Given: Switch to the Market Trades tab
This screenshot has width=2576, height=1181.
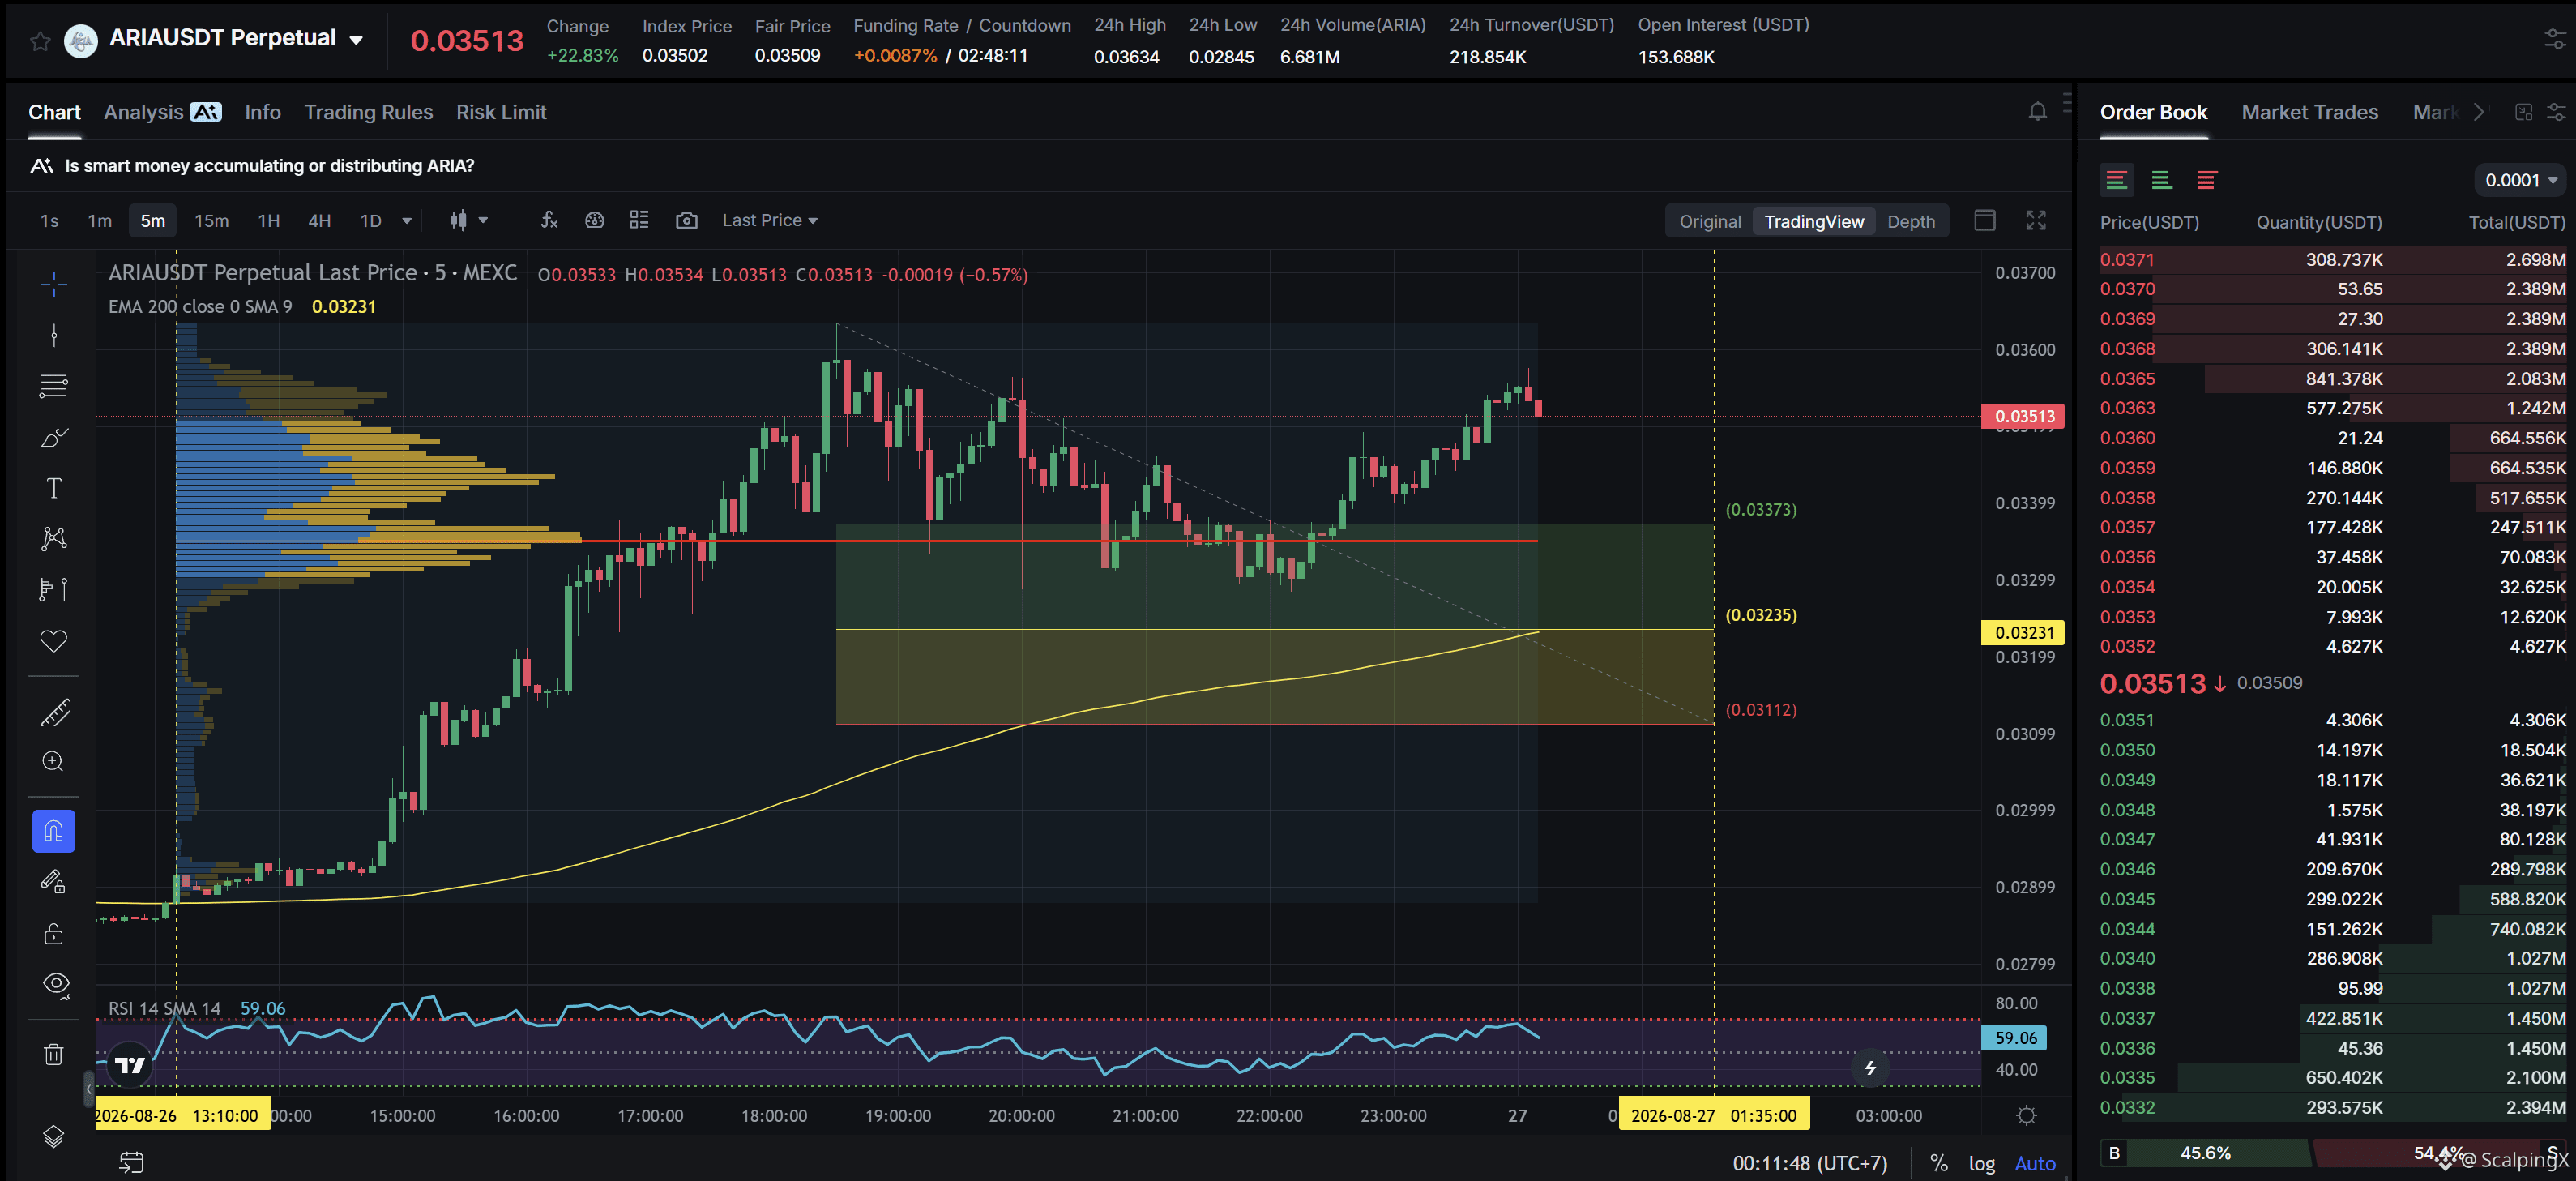Looking at the screenshot, I should tap(2309, 112).
